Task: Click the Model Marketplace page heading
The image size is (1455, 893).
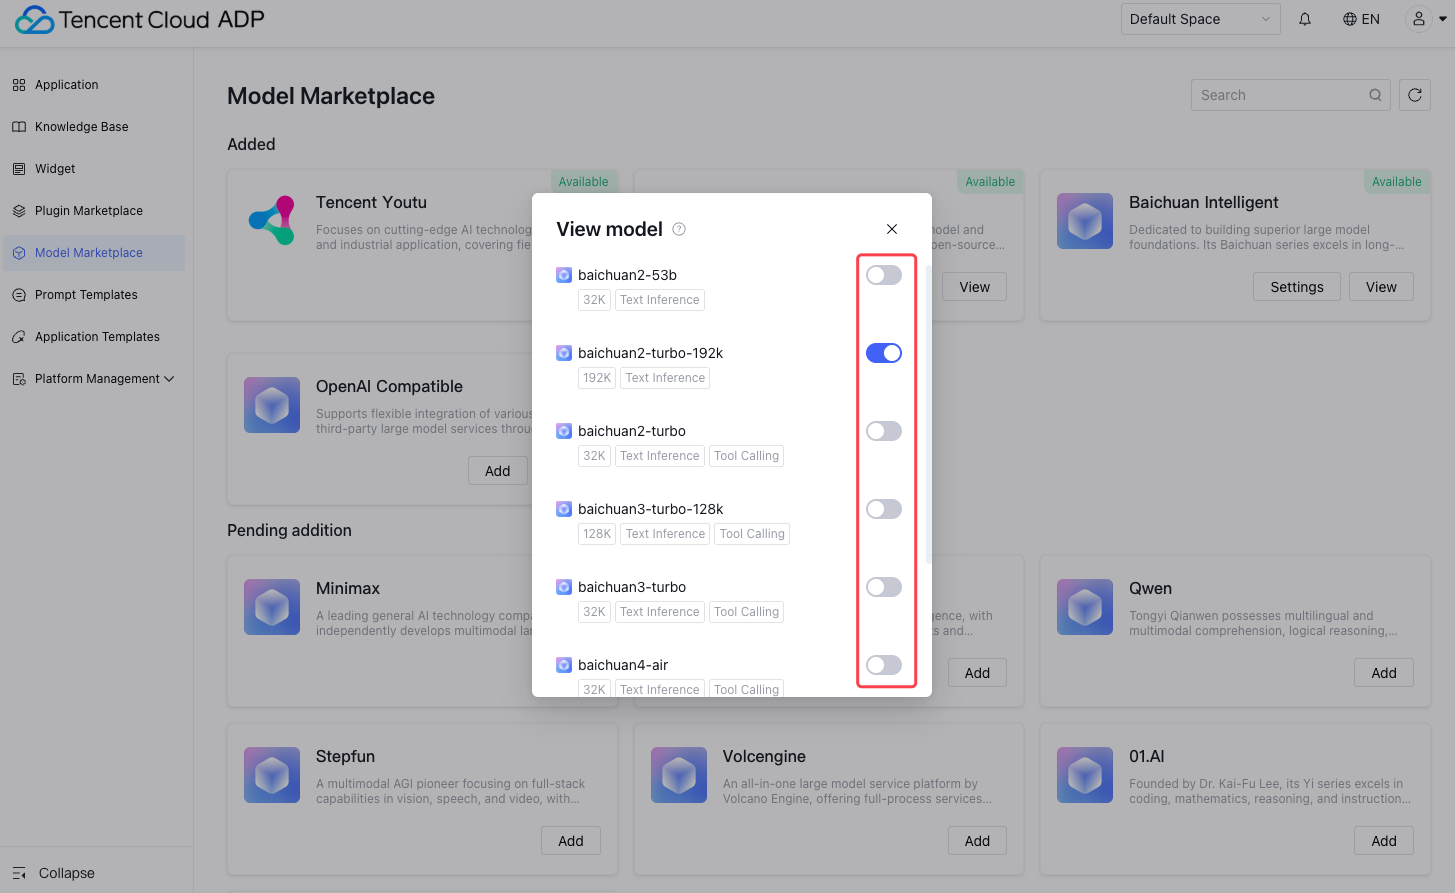Action: click(x=331, y=96)
